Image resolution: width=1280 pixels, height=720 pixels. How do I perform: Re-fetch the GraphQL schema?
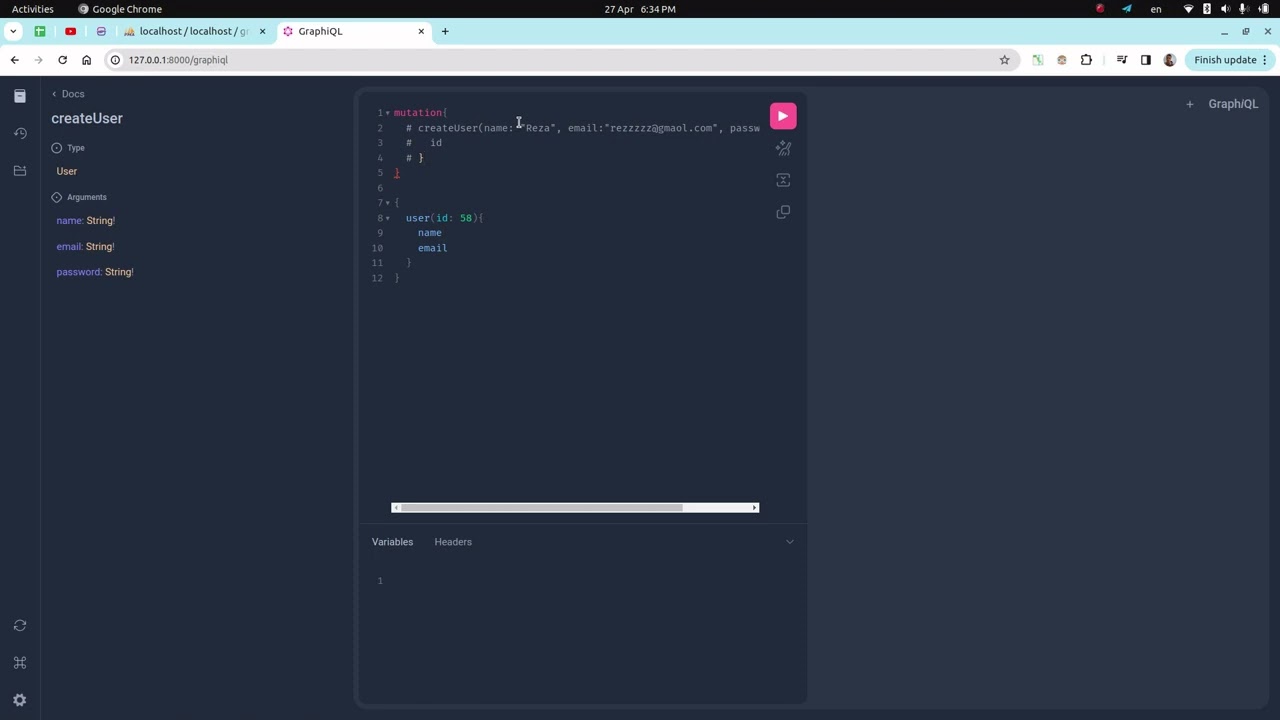(x=20, y=626)
